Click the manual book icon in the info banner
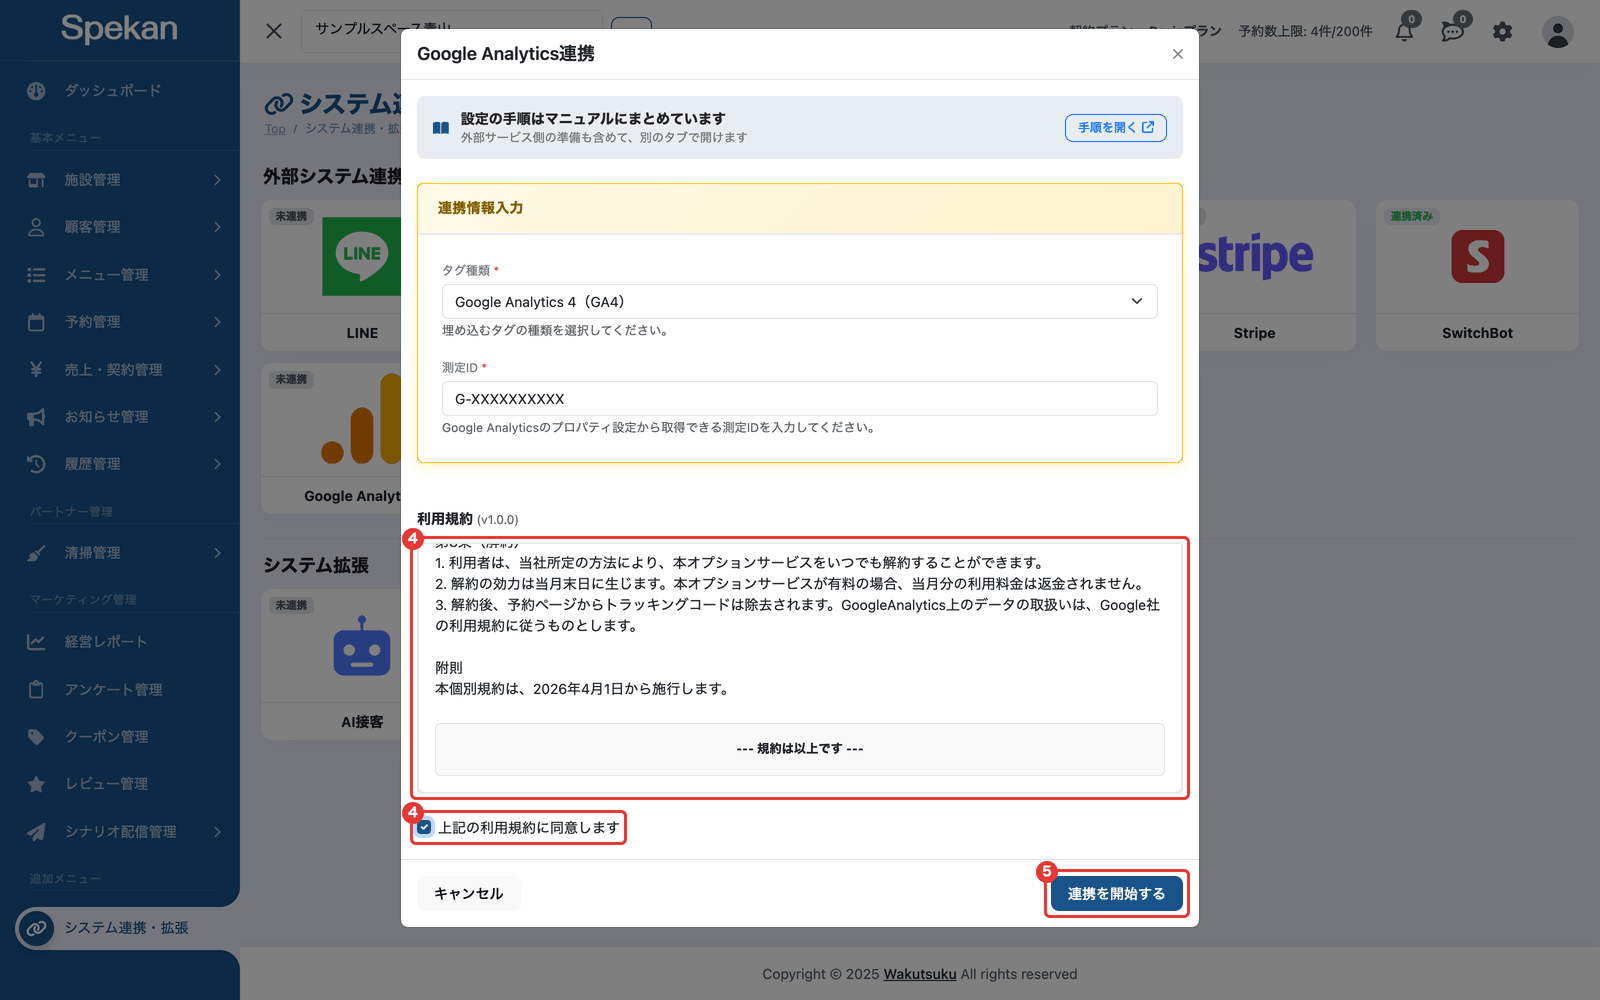The width and height of the screenshot is (1600, 1000). pyautogui.click(x=441, y=128)
